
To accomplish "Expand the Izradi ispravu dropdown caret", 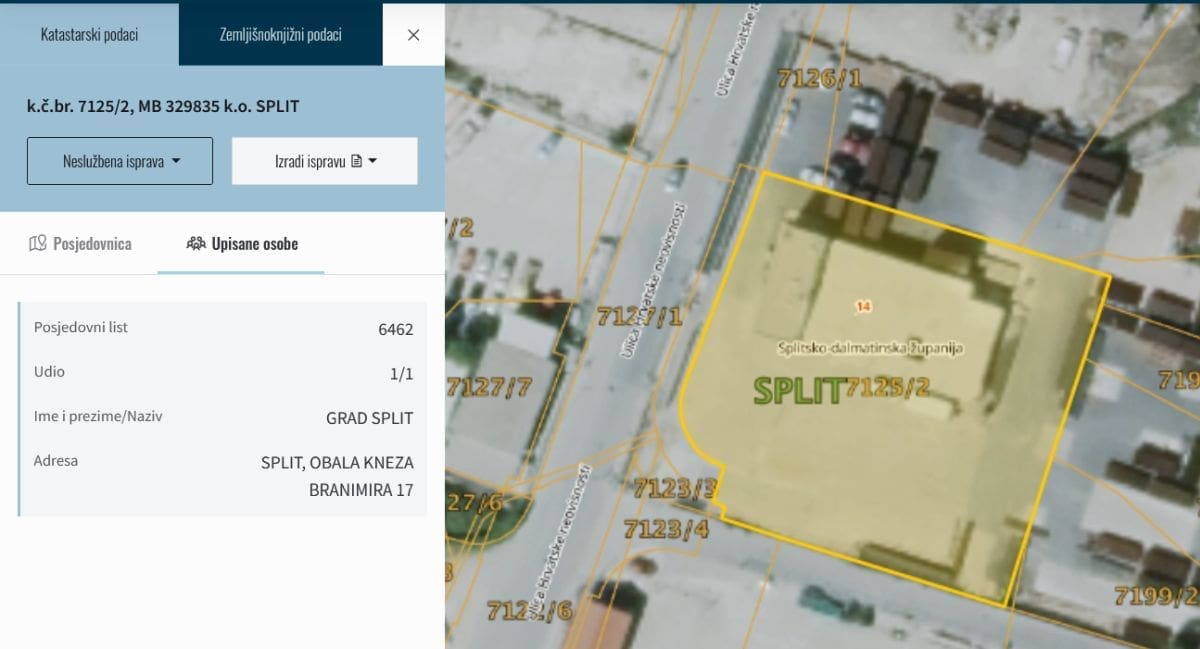I will click(373, 161).
